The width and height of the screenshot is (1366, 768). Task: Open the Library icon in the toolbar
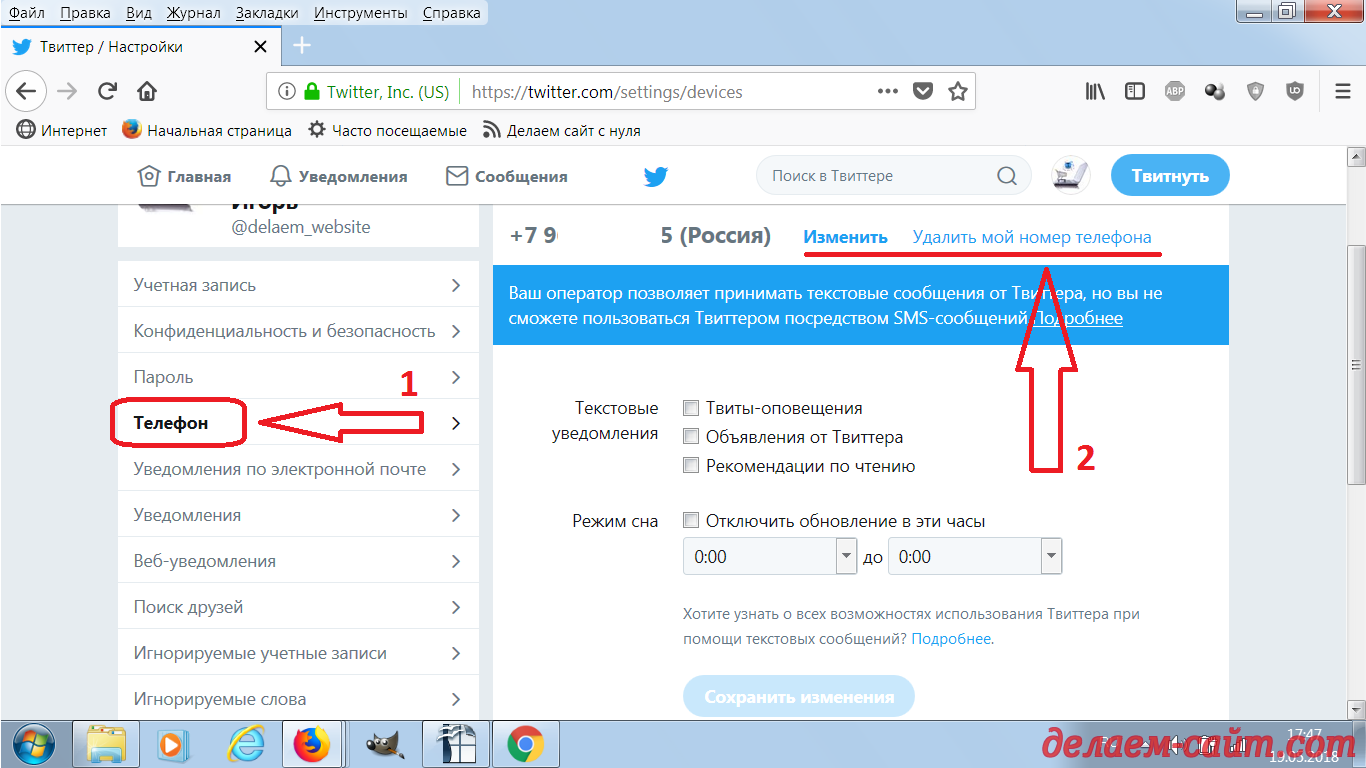tap(1096, 91)
